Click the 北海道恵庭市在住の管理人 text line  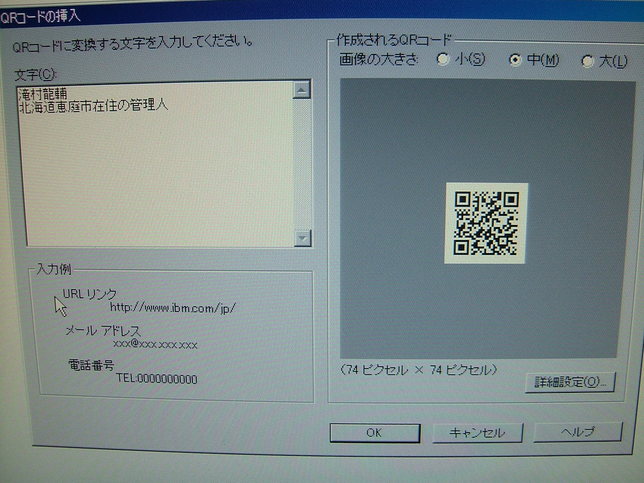pyautogui.click(x=94, y=106)
